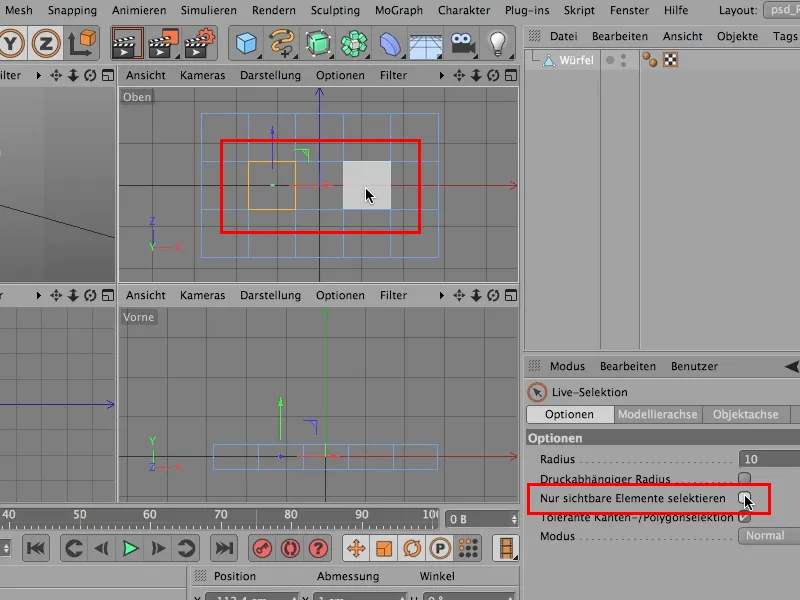Click the record active objects keyframe button

tap(262, 549)
